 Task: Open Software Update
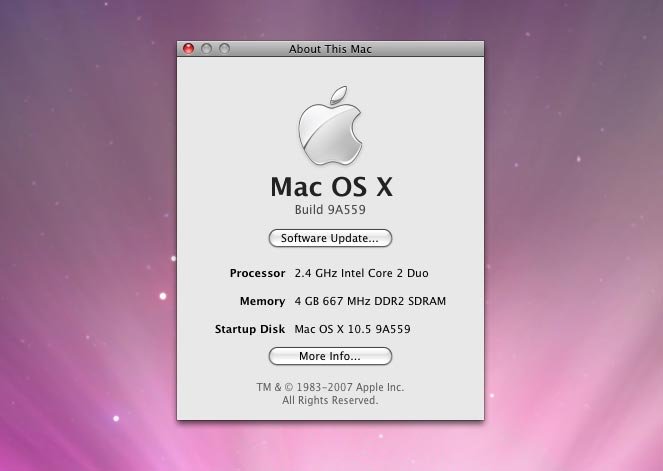(x=330, y=238)
